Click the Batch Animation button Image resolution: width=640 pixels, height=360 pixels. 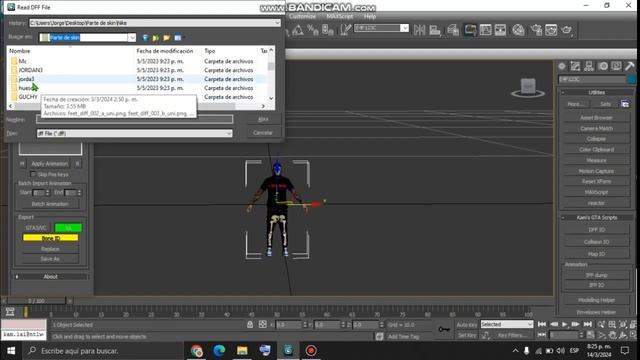point(50,204)
